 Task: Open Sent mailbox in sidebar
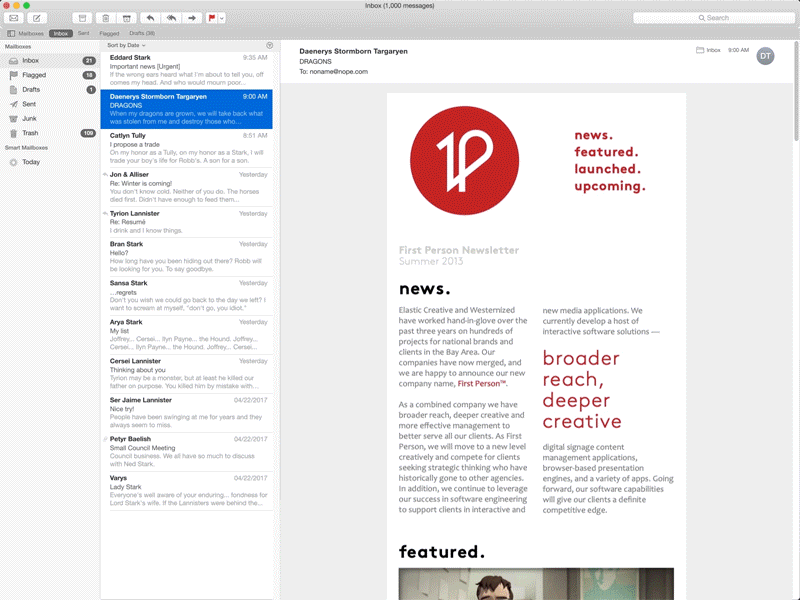point(50,104)
